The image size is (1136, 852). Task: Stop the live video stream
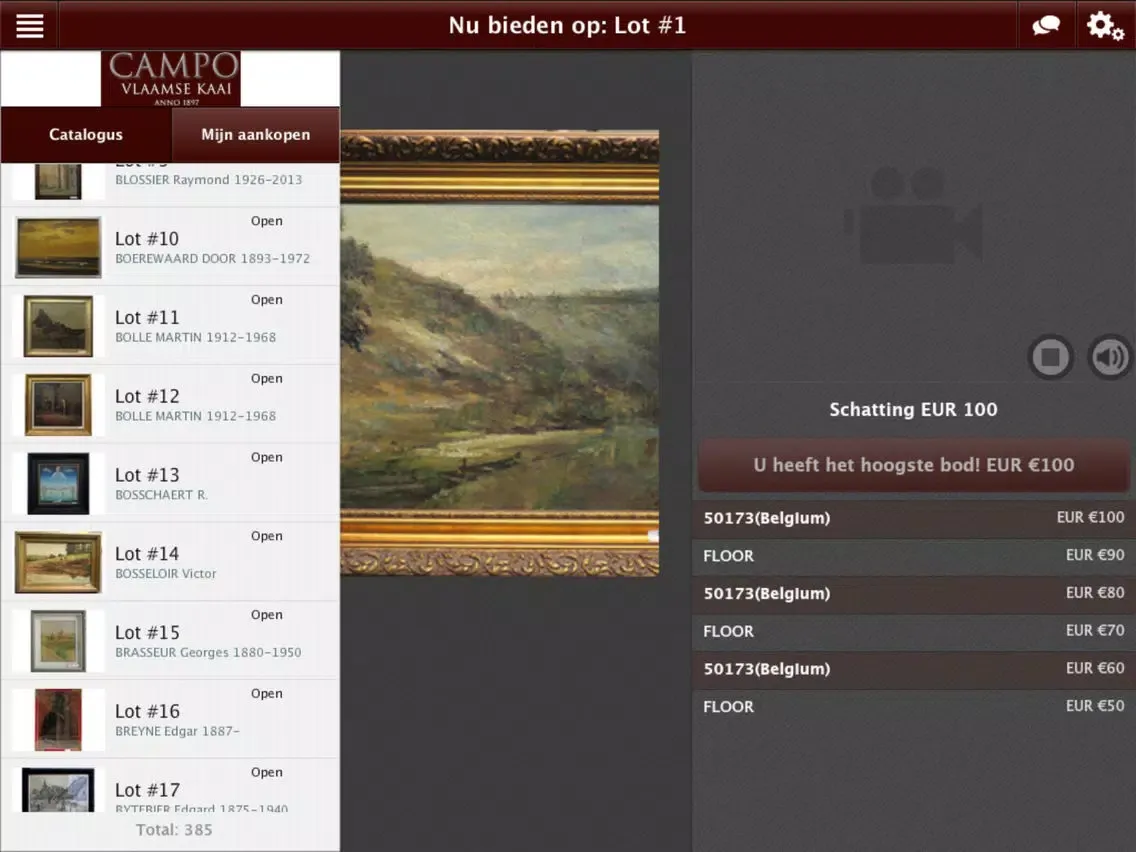[1051, 356]
